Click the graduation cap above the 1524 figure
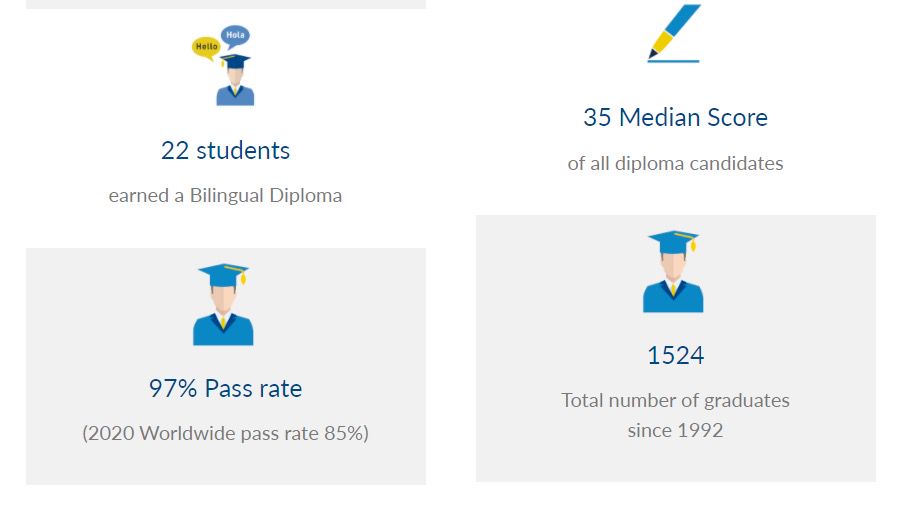Viewport: 900px width, 509px height. (673, 241)
